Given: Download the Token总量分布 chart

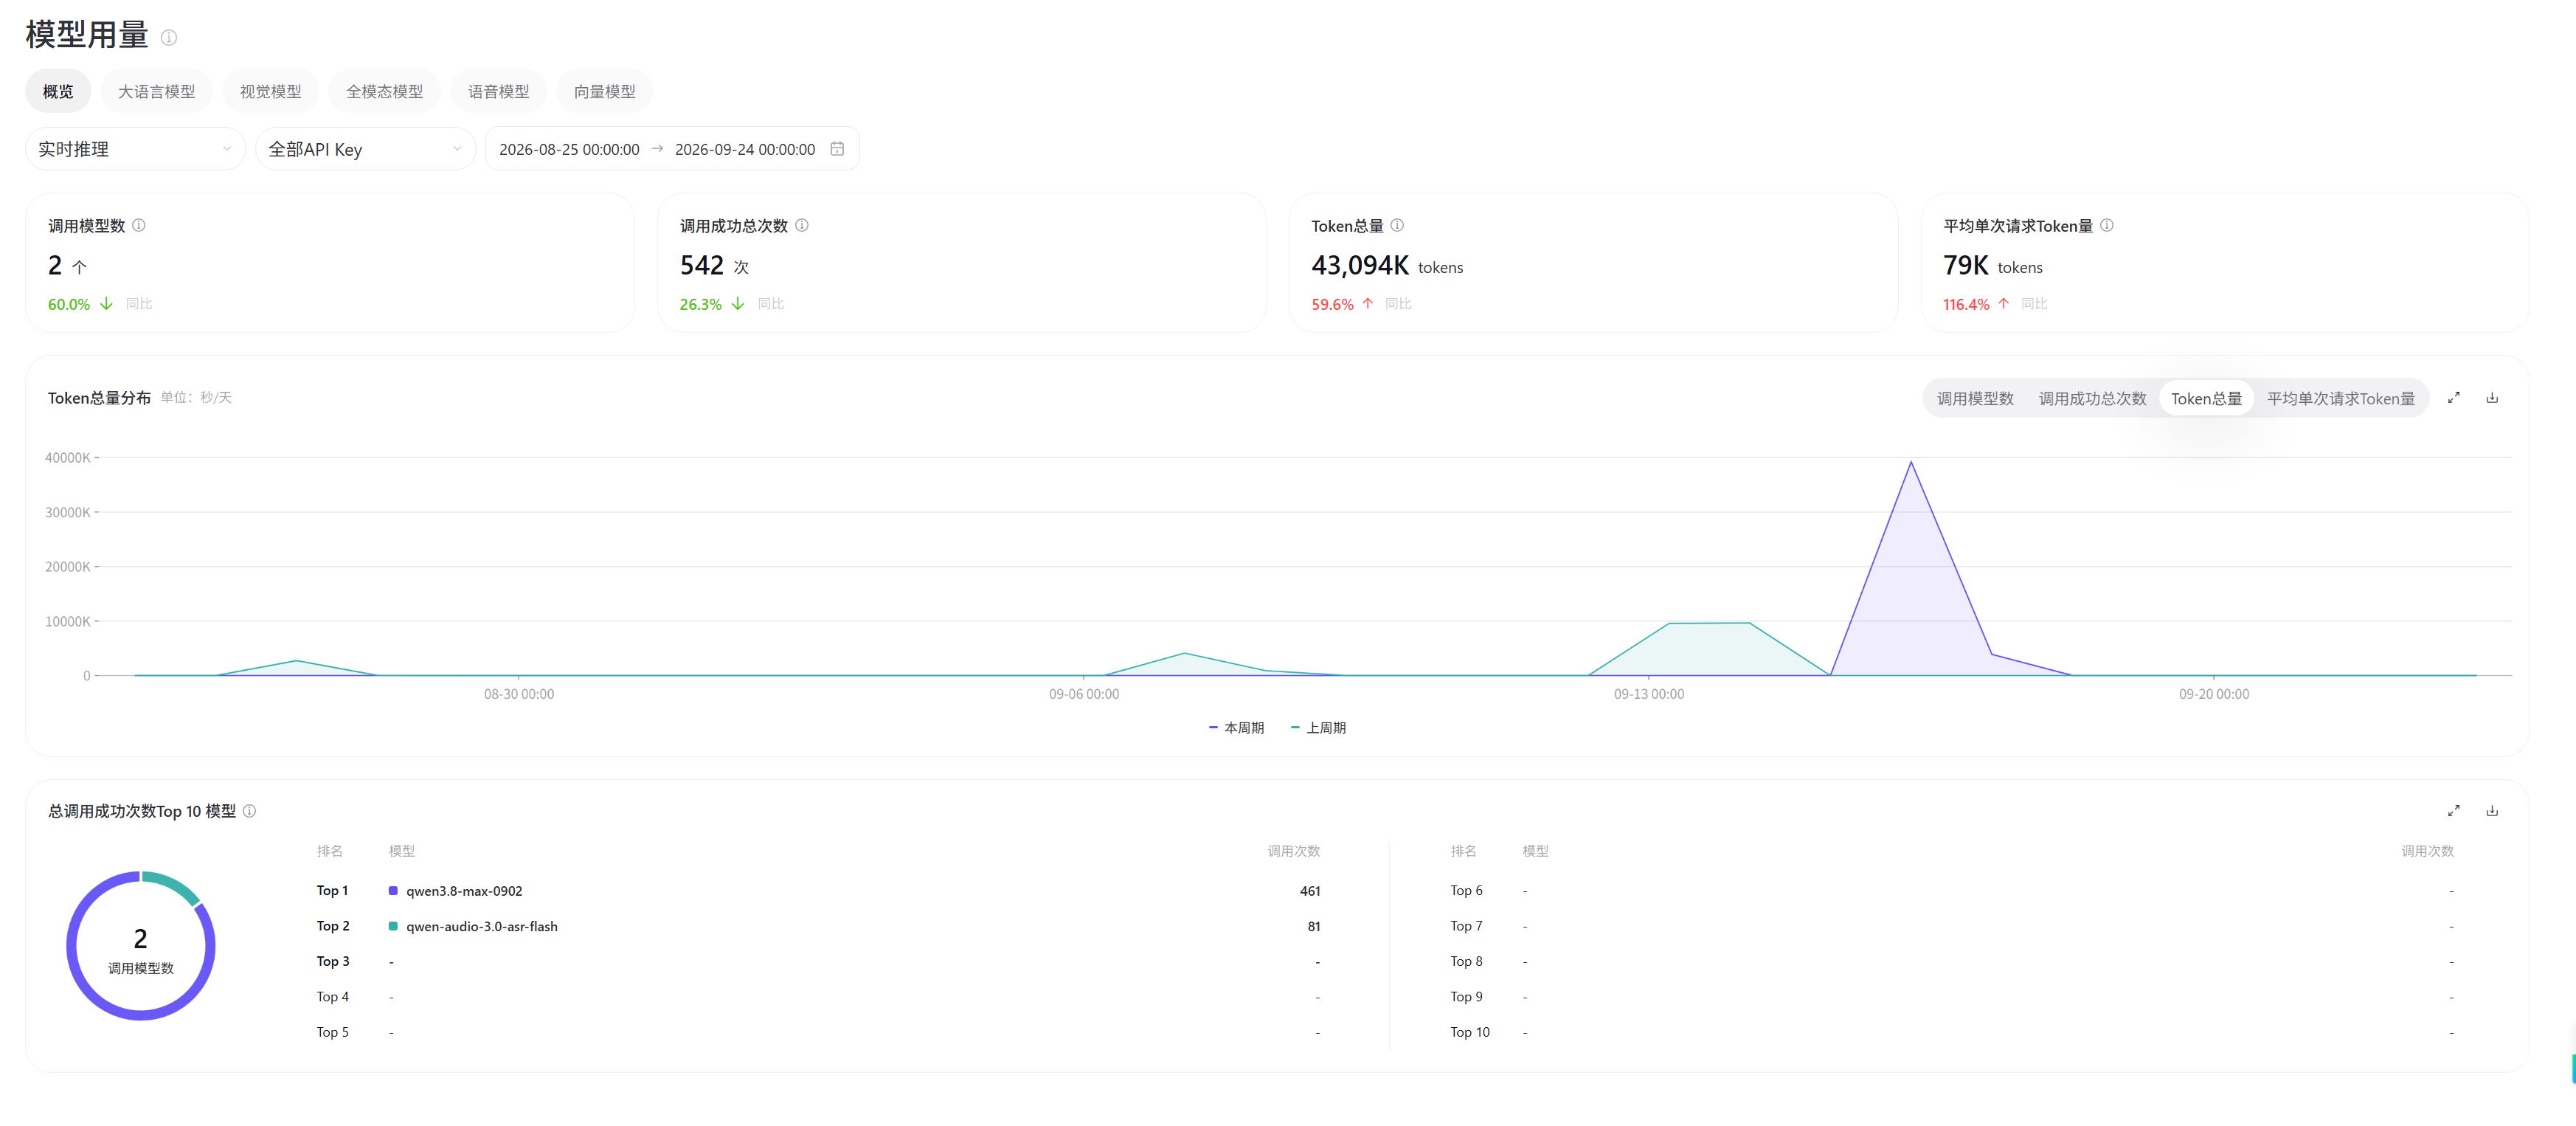Looking at the screenshot, I should point(2492,398).
